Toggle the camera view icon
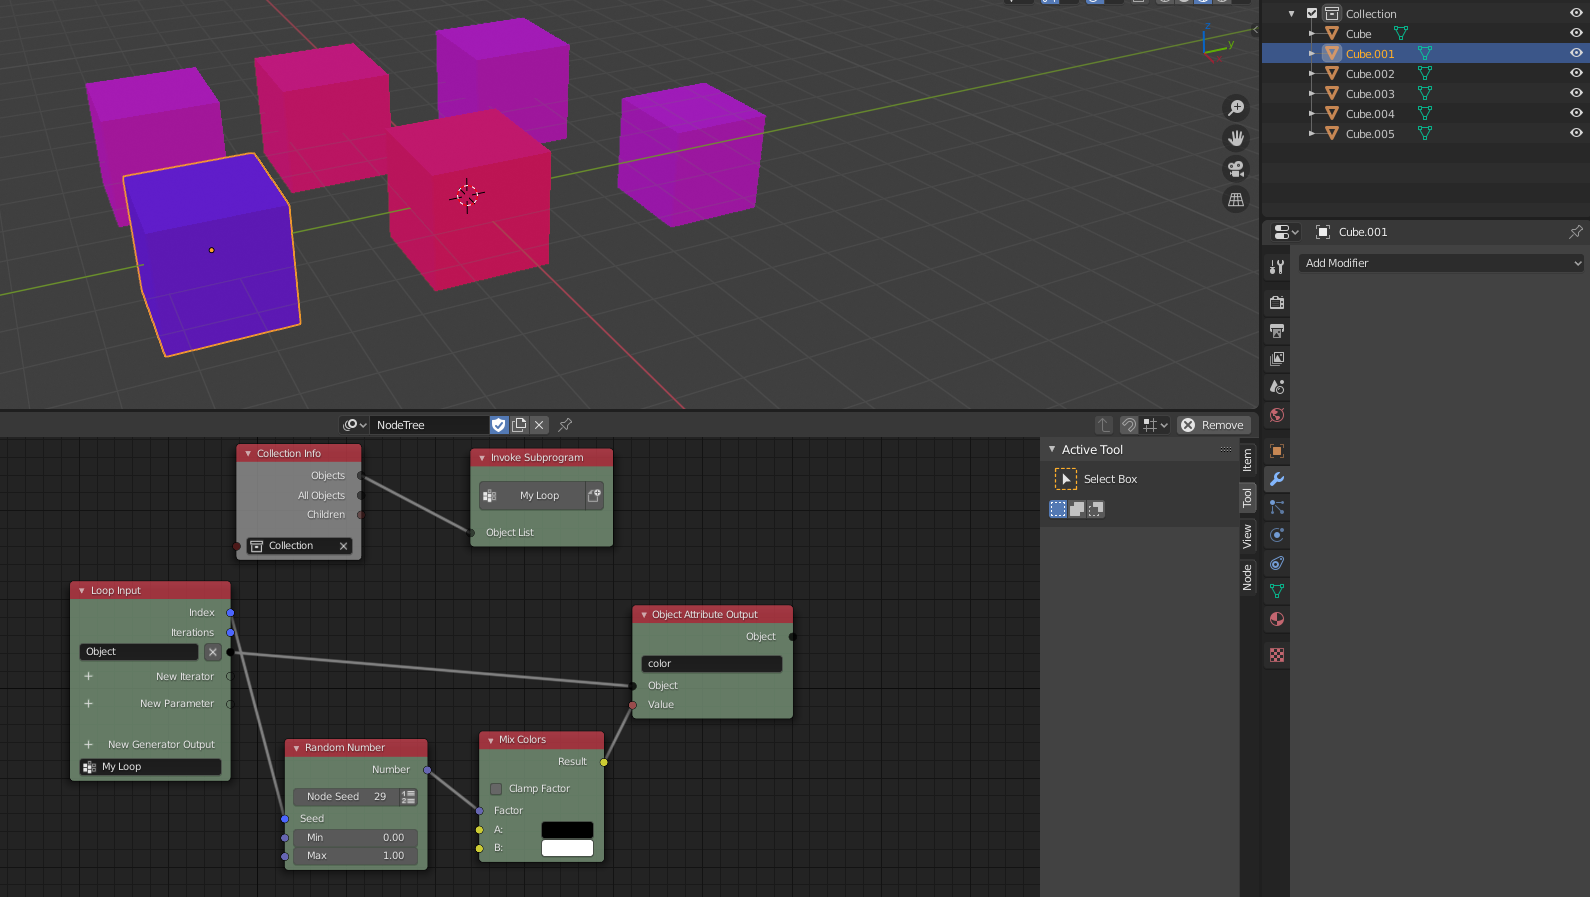 [x=1236, y=169]
